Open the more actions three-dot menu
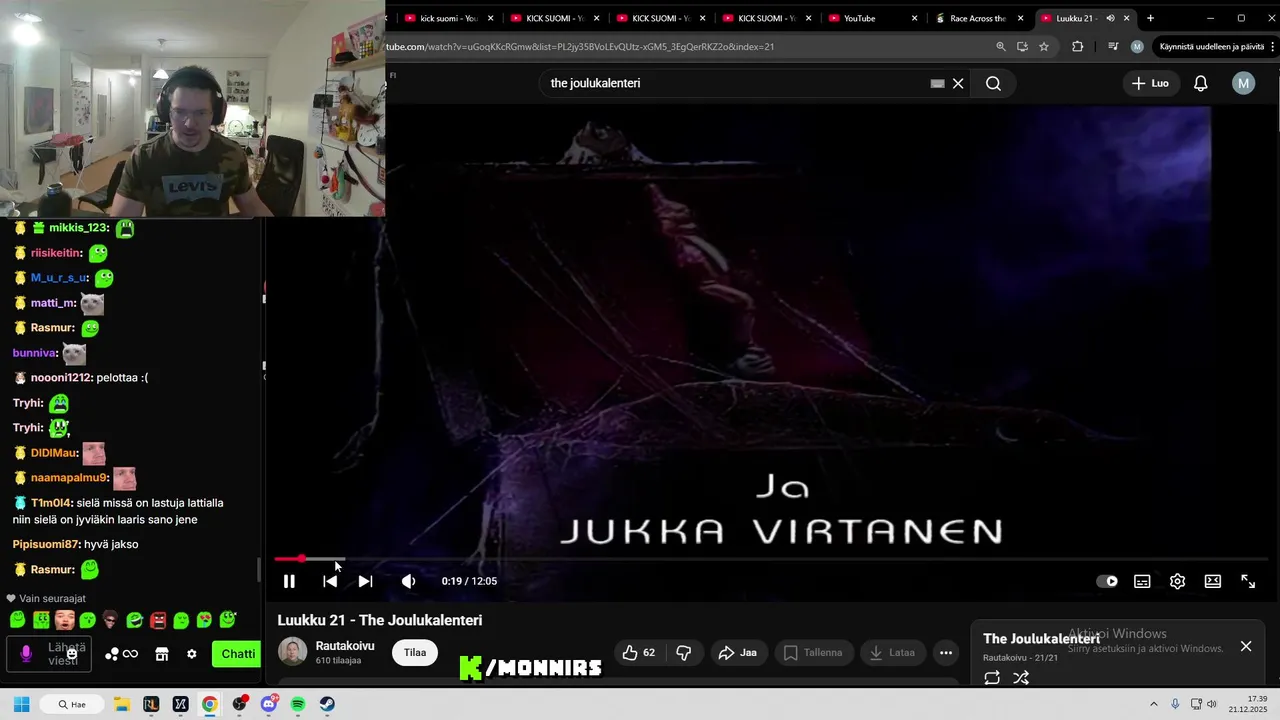The height and width of the screenshot is (720, 1280). 946,653
